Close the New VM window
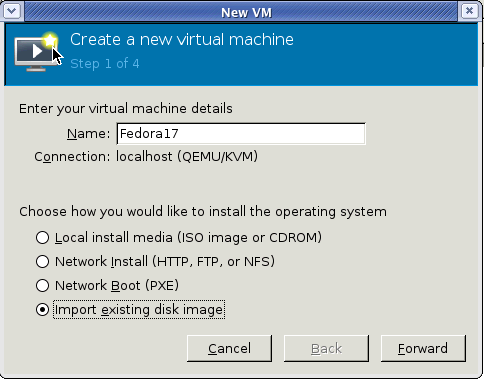484x380 pixels. click(x=470, y=11)
